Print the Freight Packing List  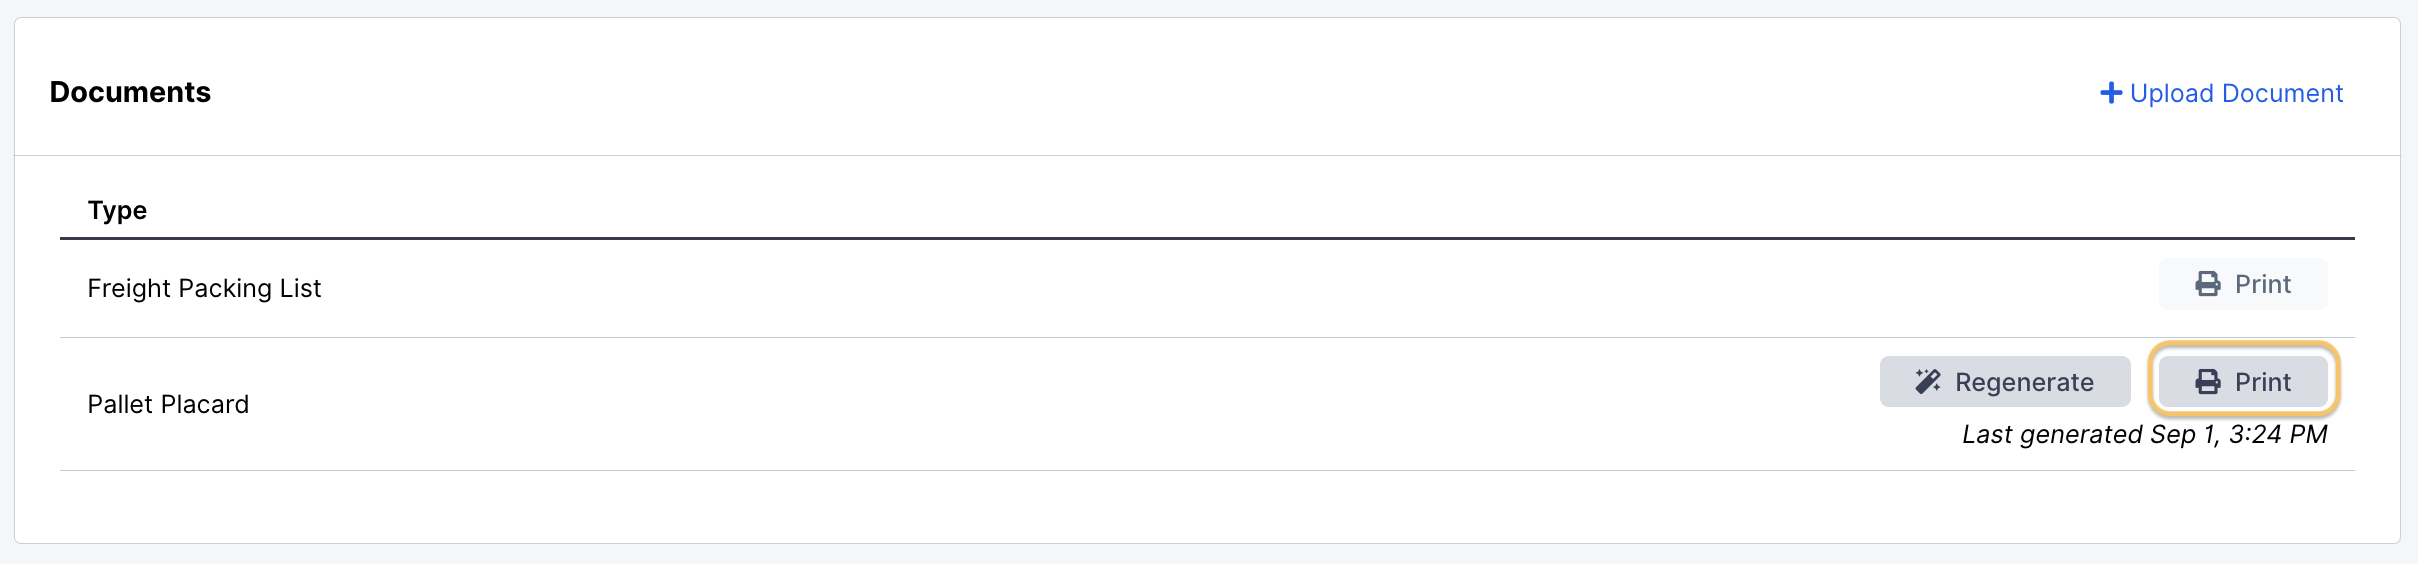[x=2243, y=284]
